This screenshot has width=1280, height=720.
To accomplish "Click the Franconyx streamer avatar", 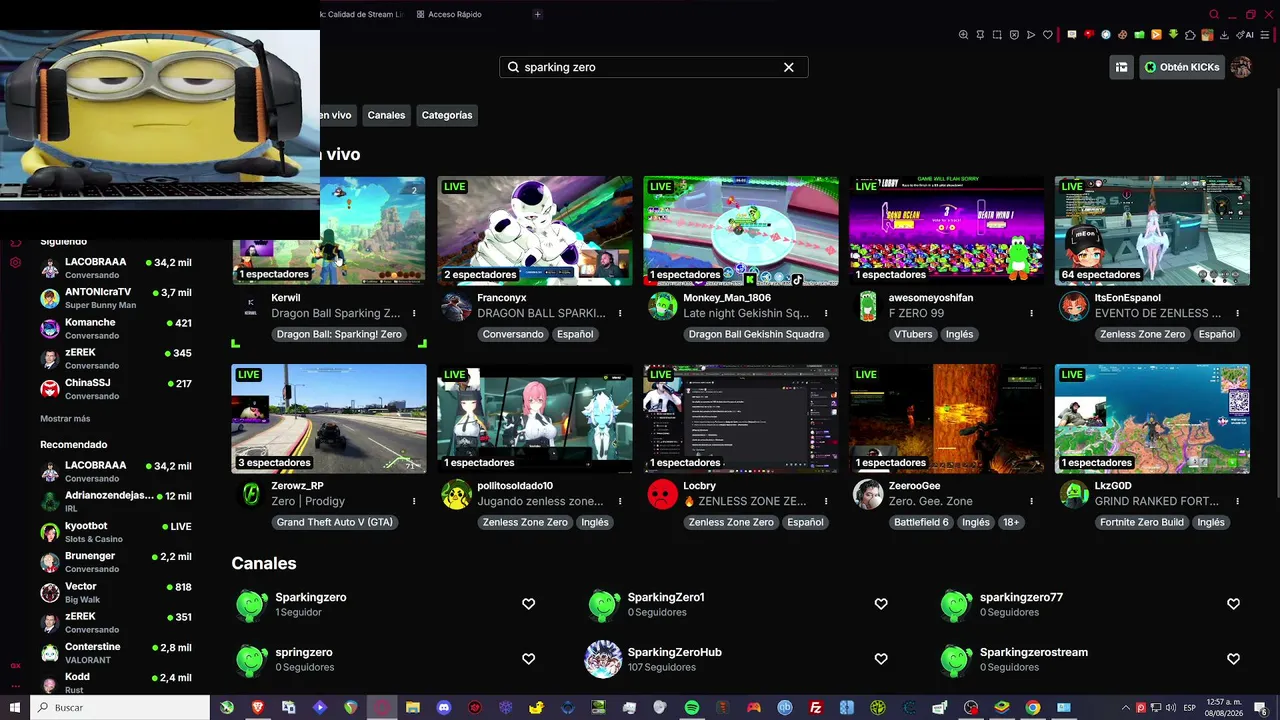I will click(x=456, y=306).
